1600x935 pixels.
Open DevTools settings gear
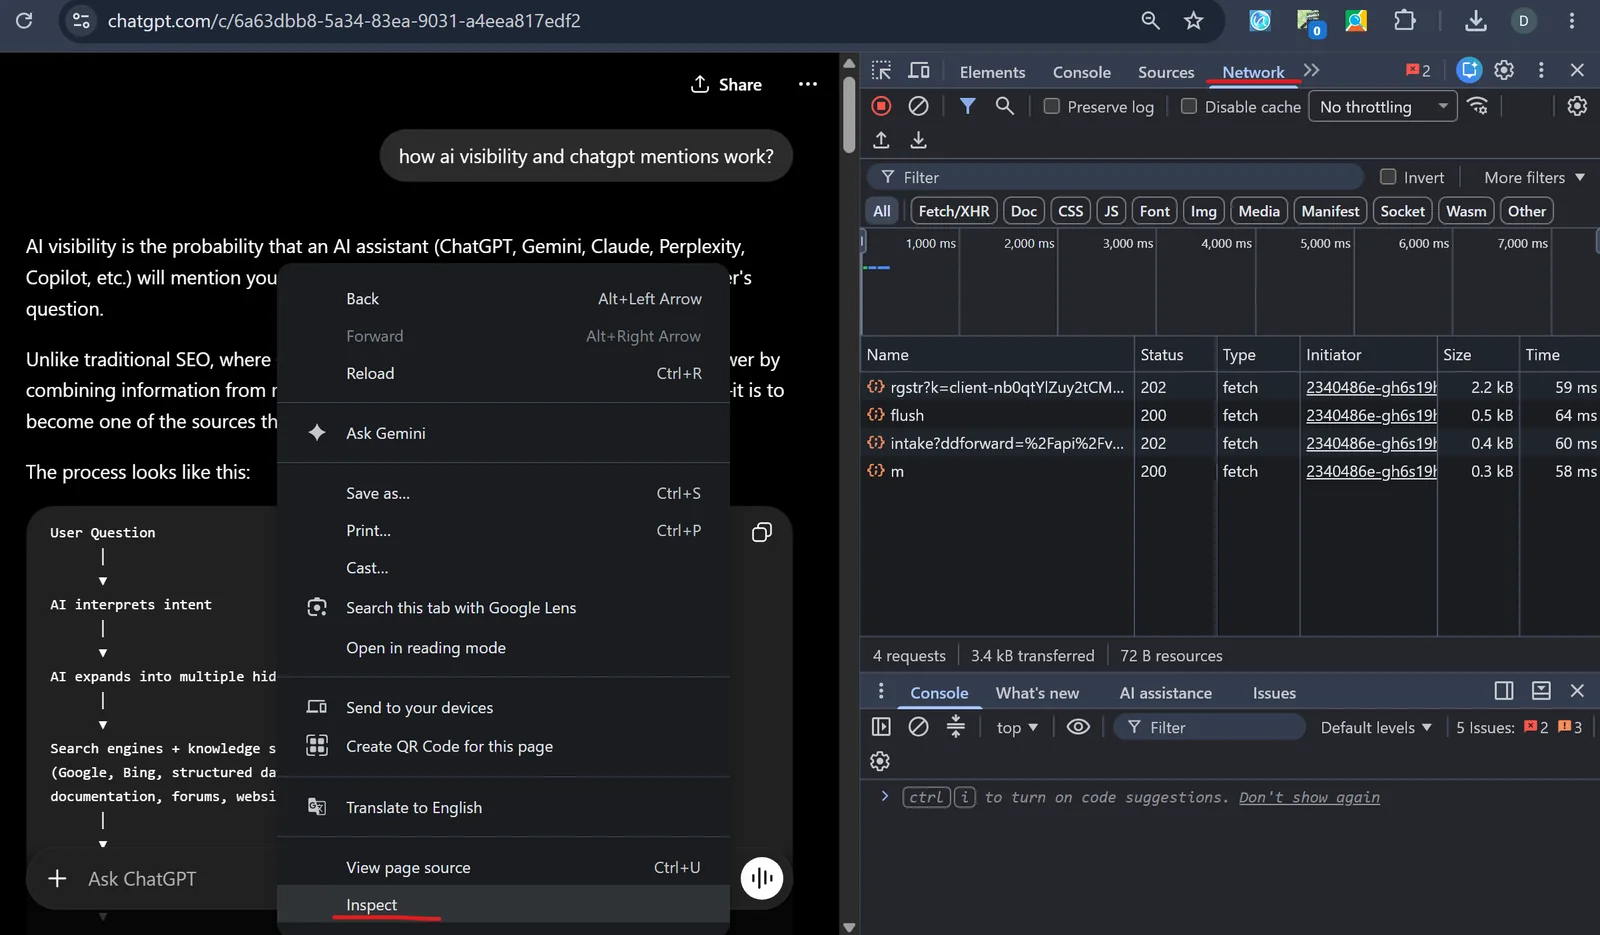1504,70
